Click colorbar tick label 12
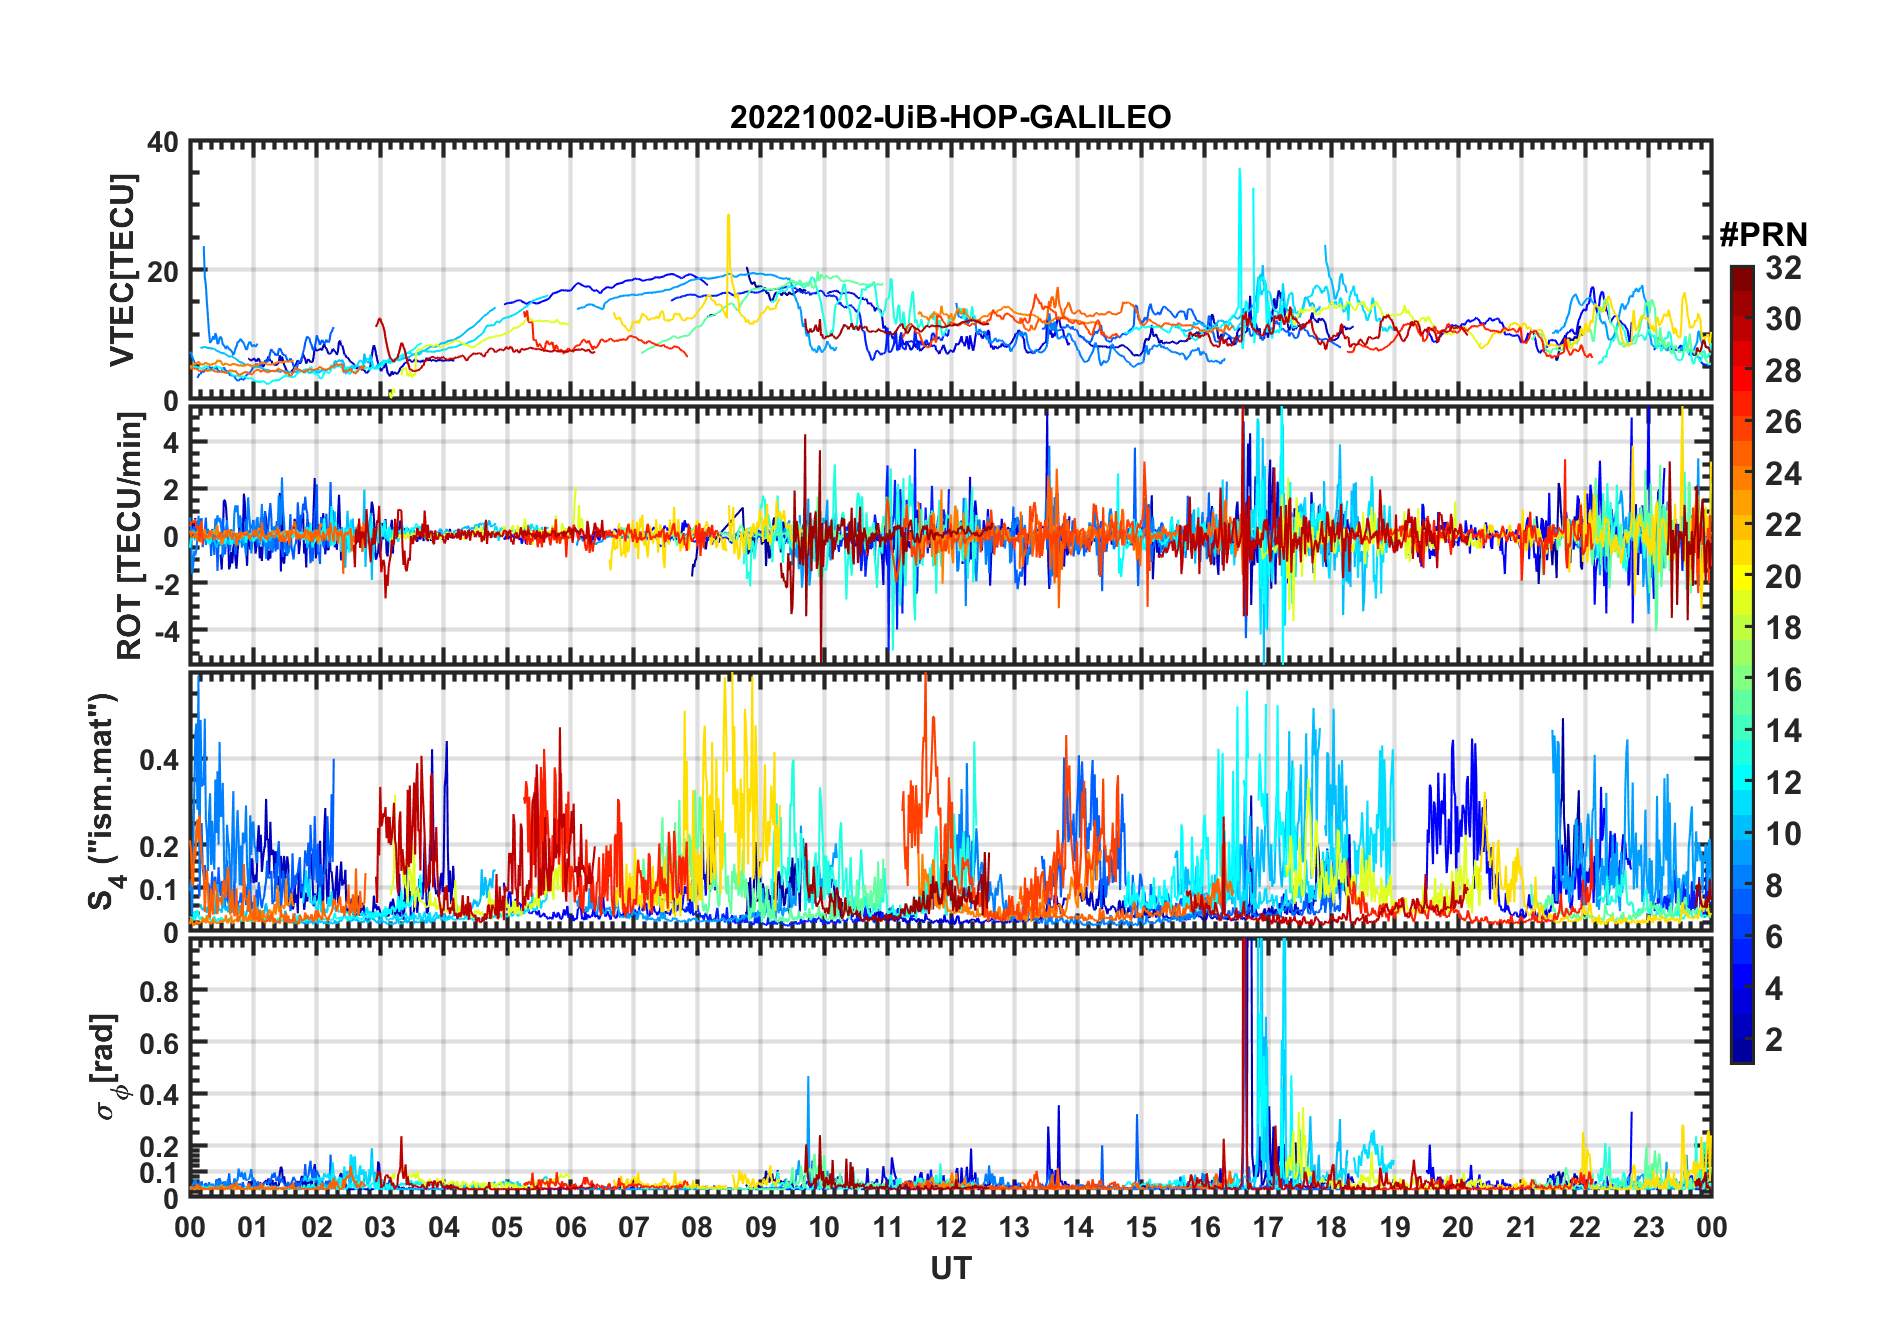 pos(1783,783)
